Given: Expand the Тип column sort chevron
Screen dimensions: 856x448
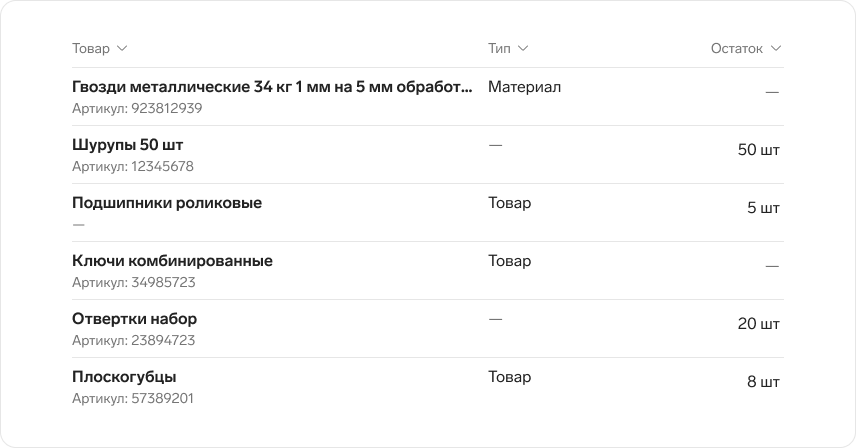Looking at the screenshot, I should [522, 49].
